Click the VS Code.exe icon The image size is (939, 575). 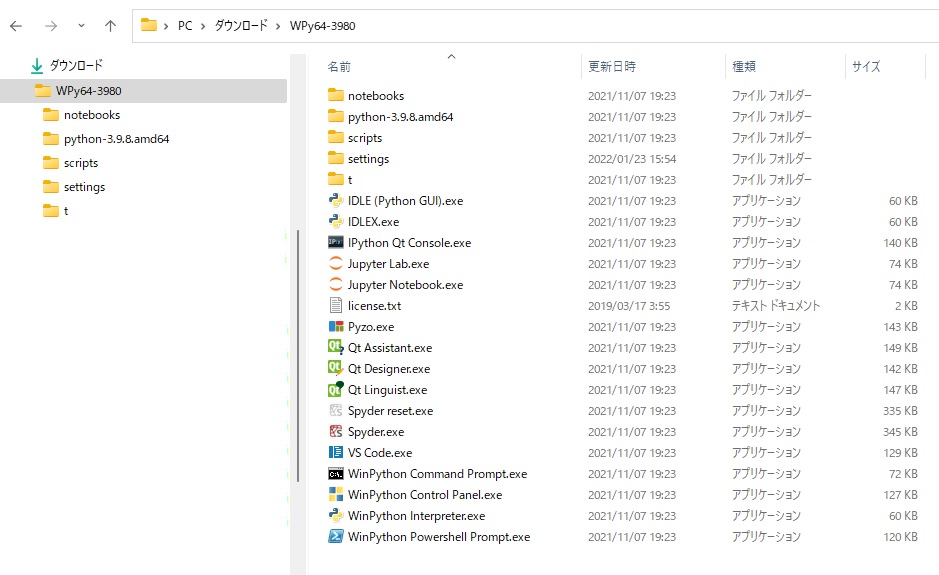(x=336, y=452)
